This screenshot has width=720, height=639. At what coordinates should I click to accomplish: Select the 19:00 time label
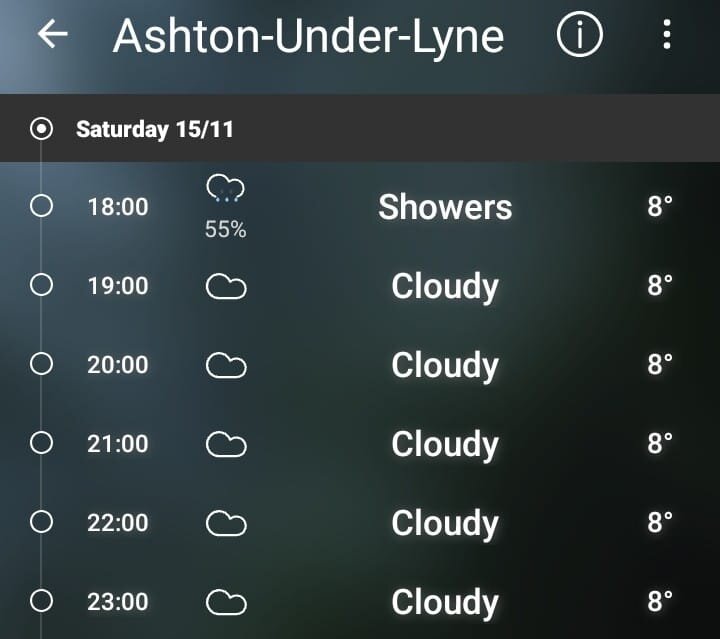(117, 286)
